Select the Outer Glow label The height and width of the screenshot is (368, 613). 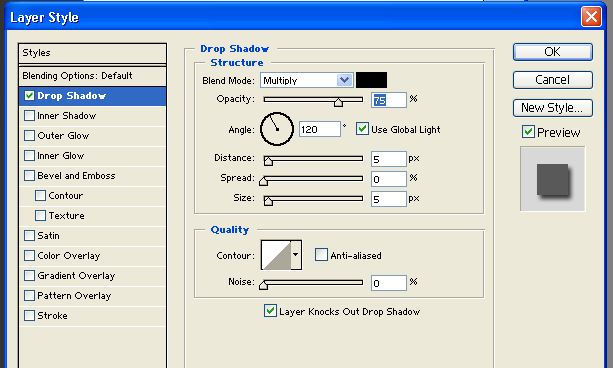[63, 136]
